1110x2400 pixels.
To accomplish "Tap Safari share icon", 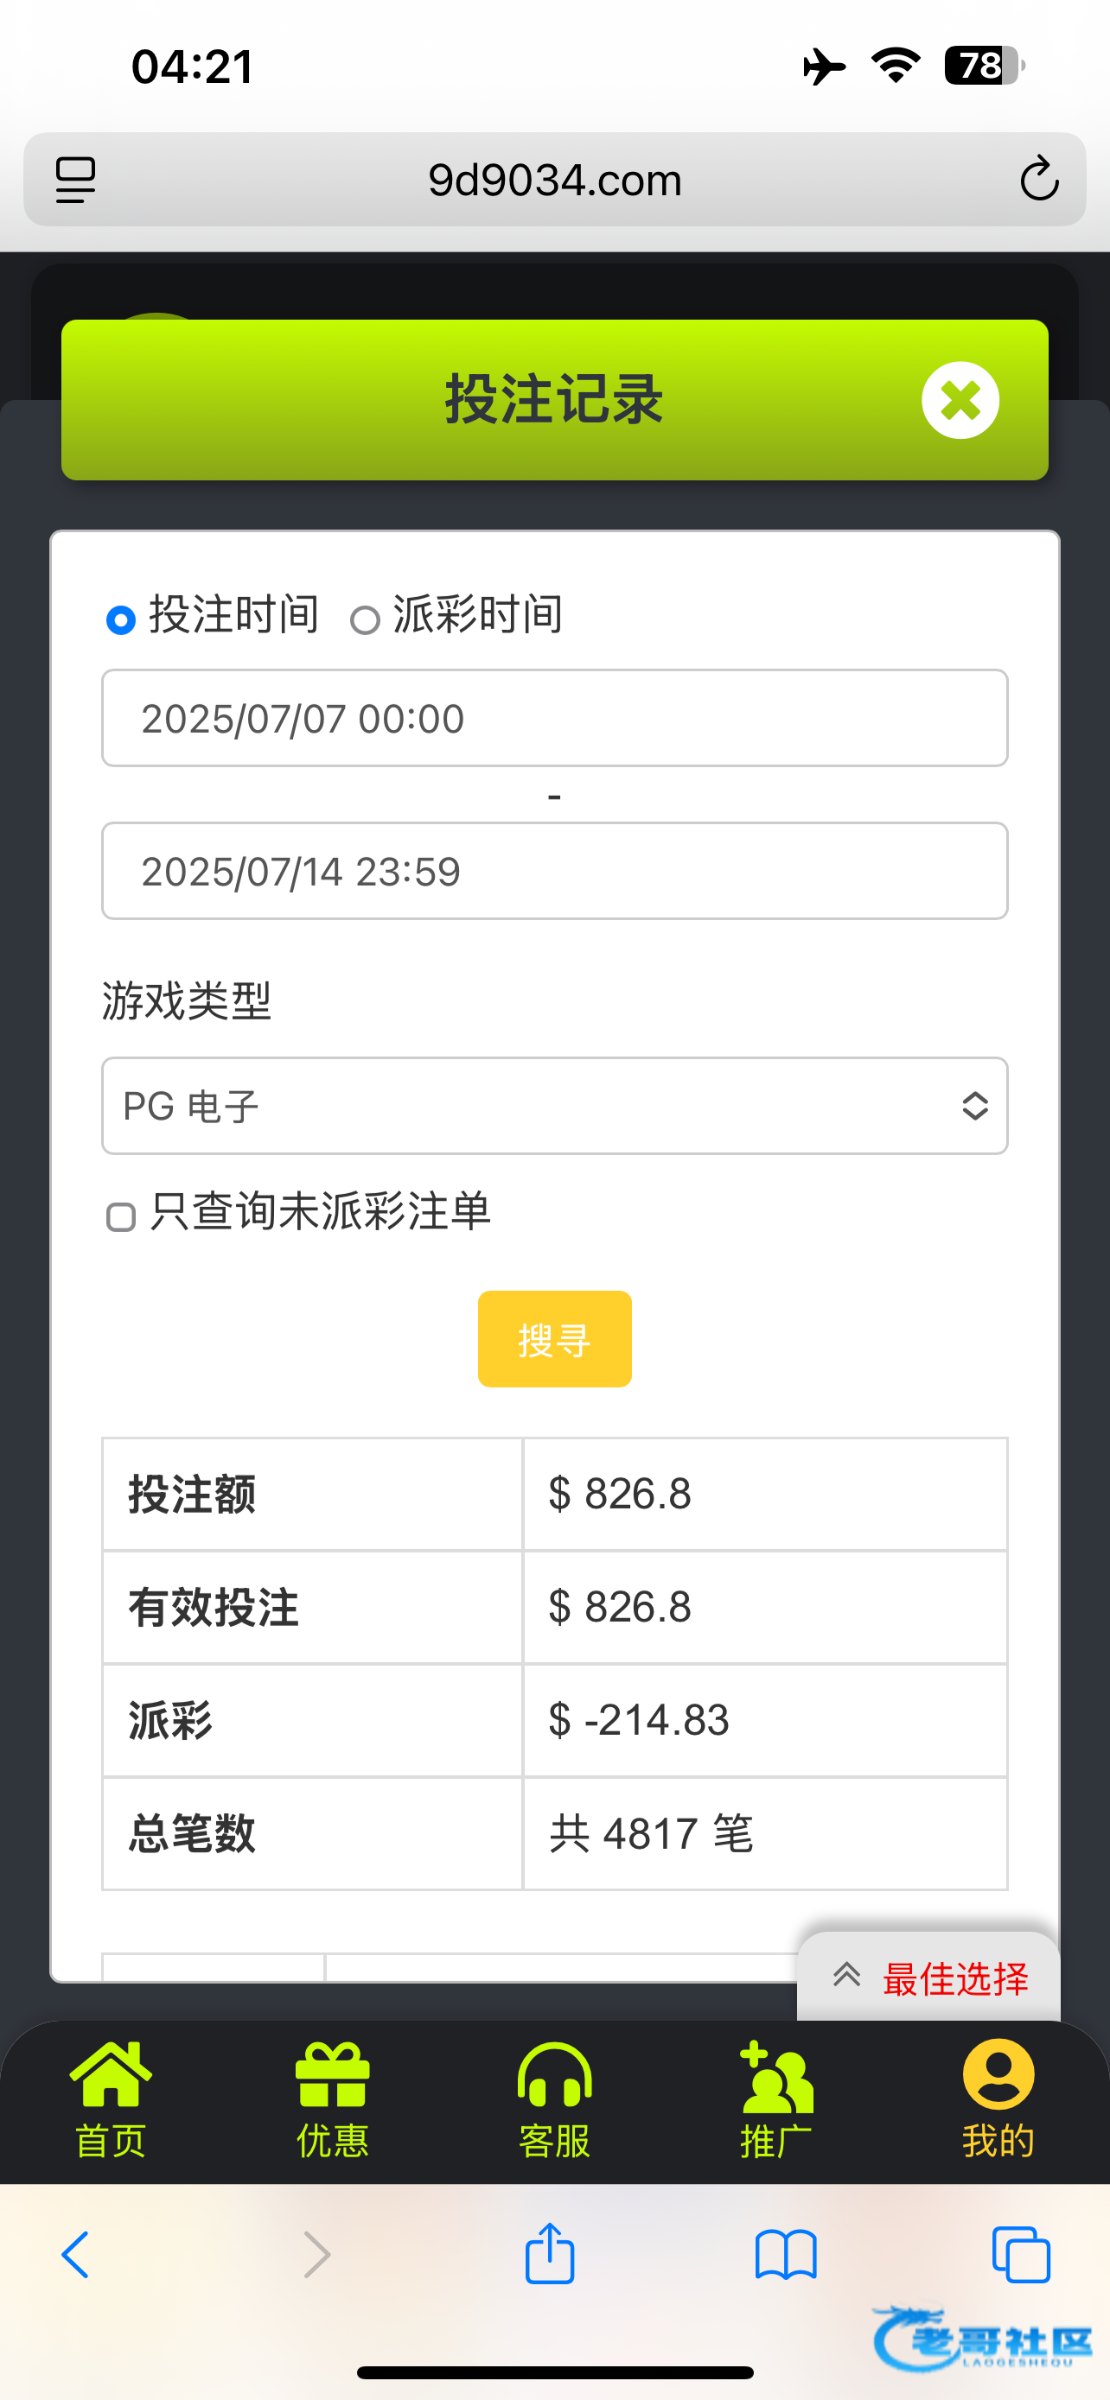I will tap(550, 2254).
